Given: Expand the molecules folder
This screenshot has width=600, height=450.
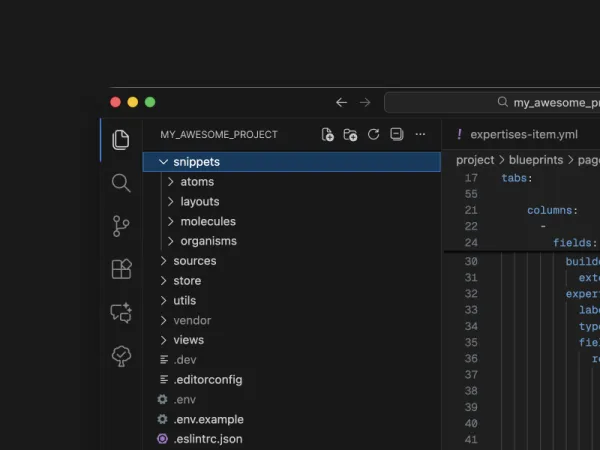Looking at the screenshot, I should [x=171, y=222].
